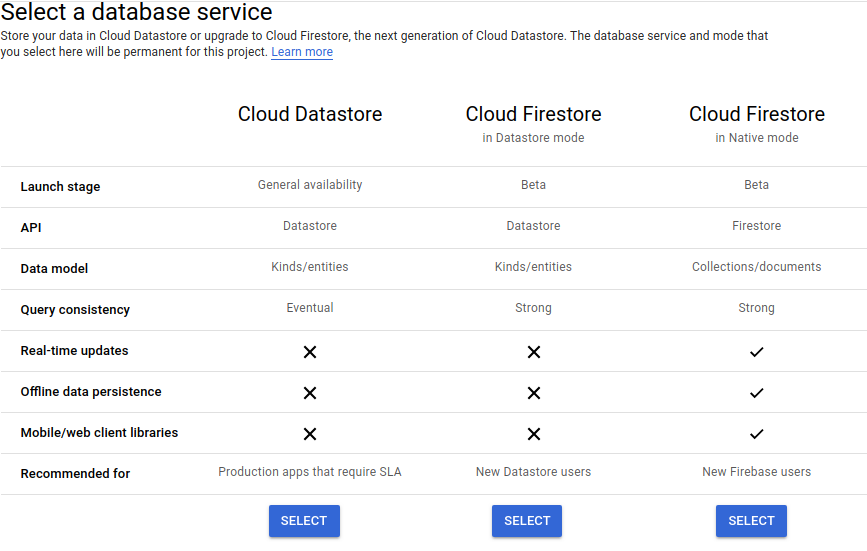Click the 'API' row label
This screenshot has height=551, width=867.
pos(31,228)
